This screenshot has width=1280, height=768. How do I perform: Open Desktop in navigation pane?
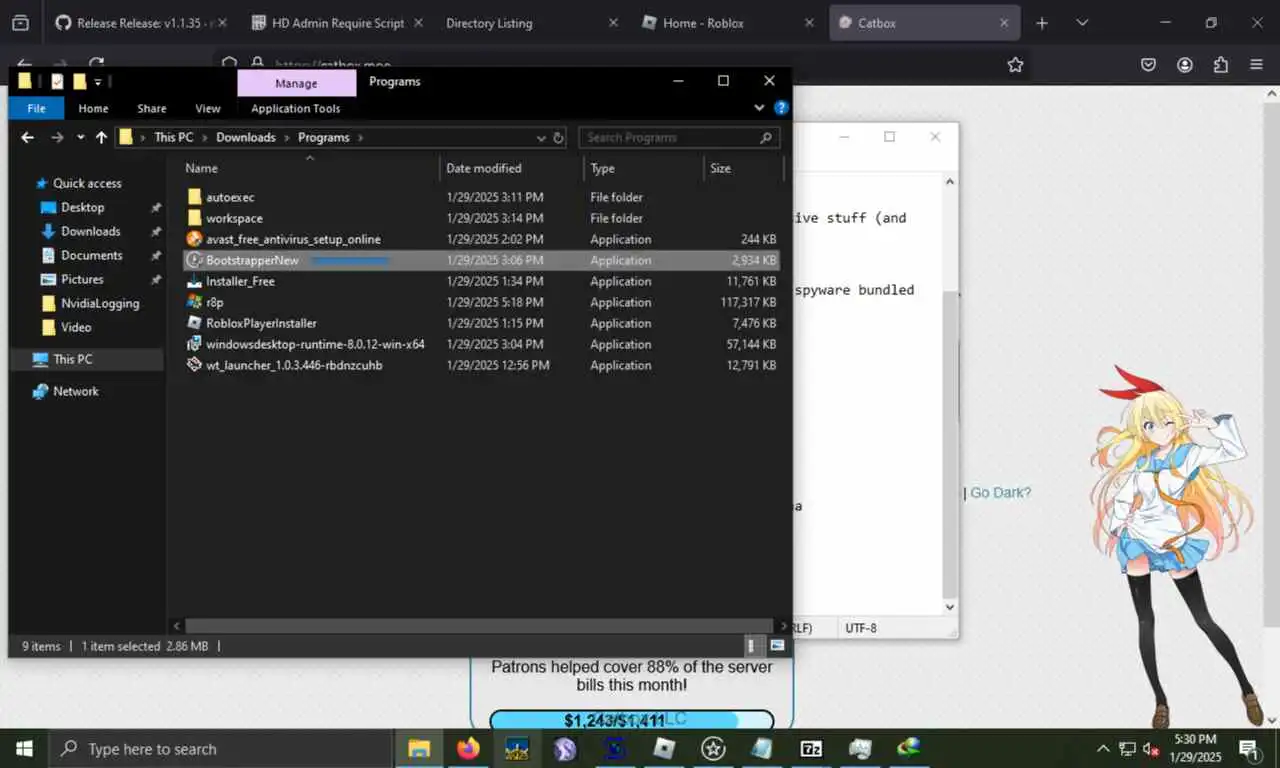tap(82, 207)
